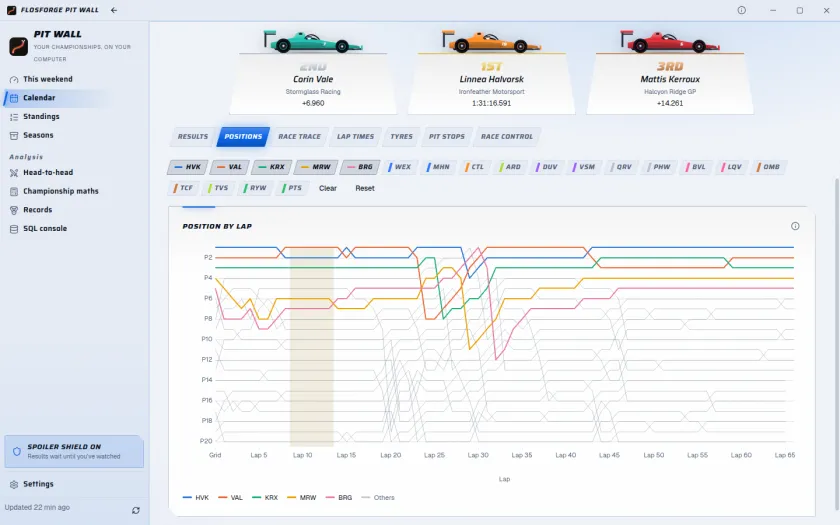The width and height of the screenshot is (840, 525).
Task: Click the Seasons archive icon
Action: tap(14, 136)
